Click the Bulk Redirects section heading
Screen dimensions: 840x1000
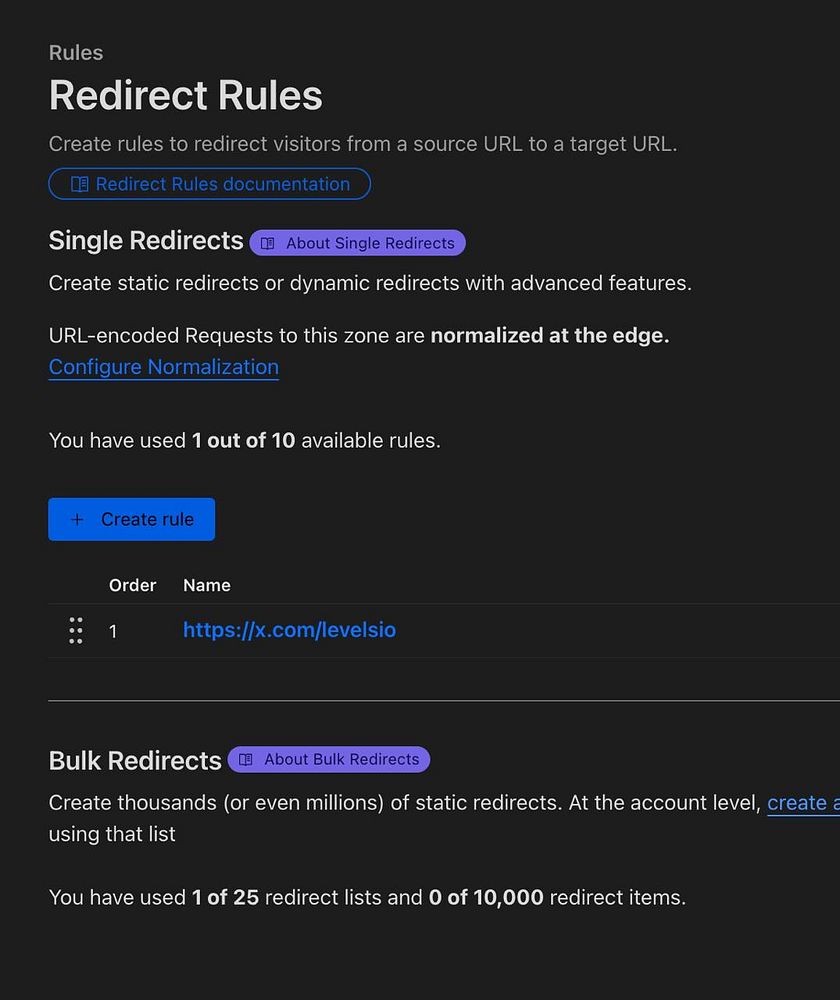(x=135, y=760)
